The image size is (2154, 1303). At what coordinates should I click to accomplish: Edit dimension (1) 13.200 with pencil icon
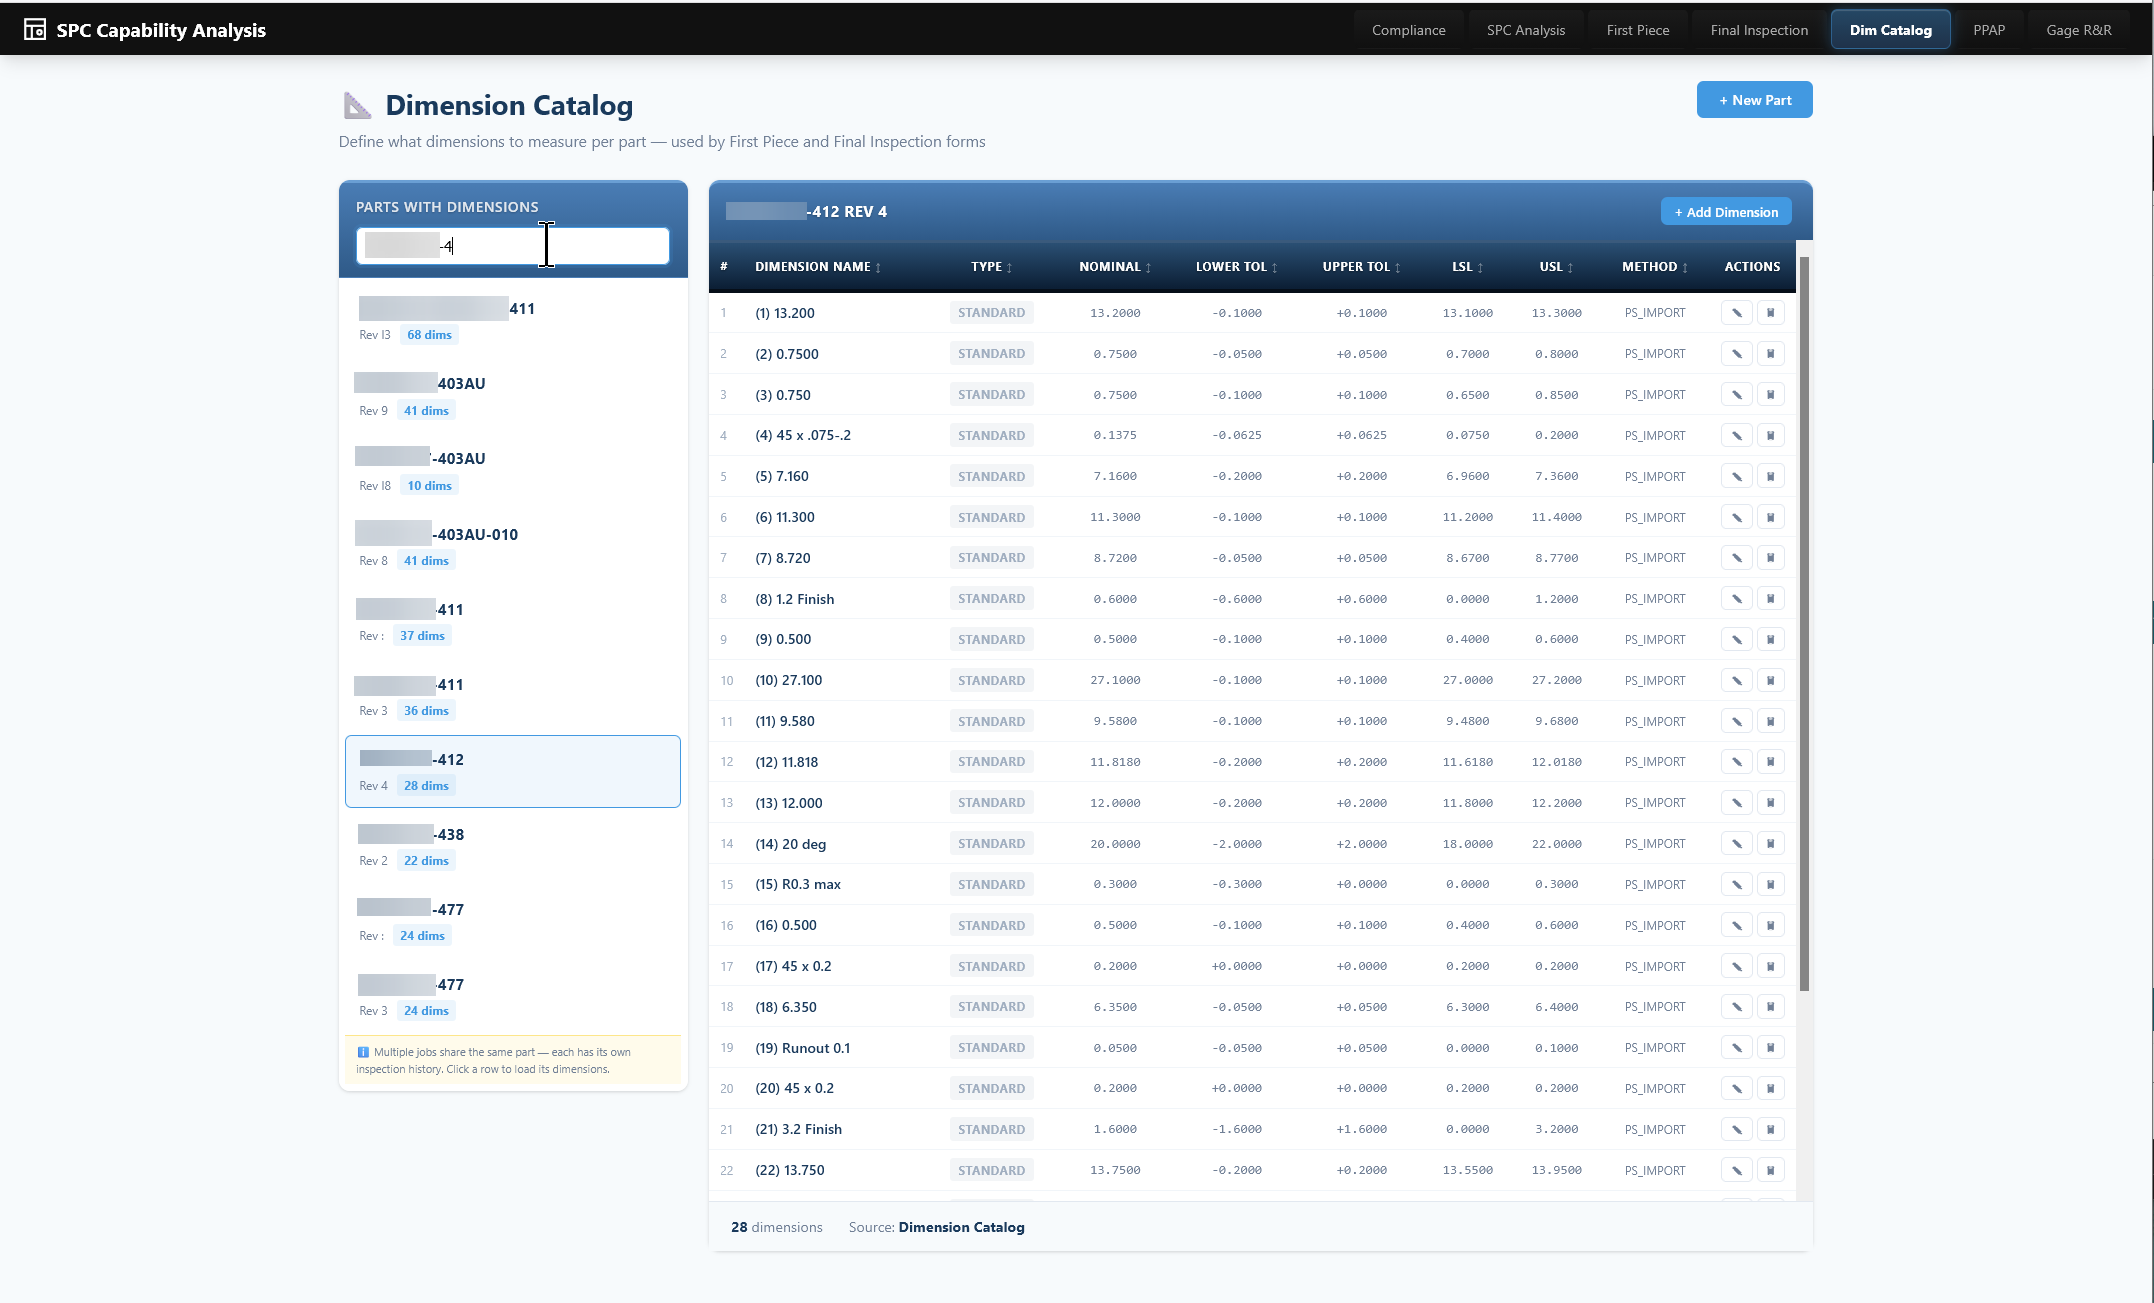(x=1737, y=312)
